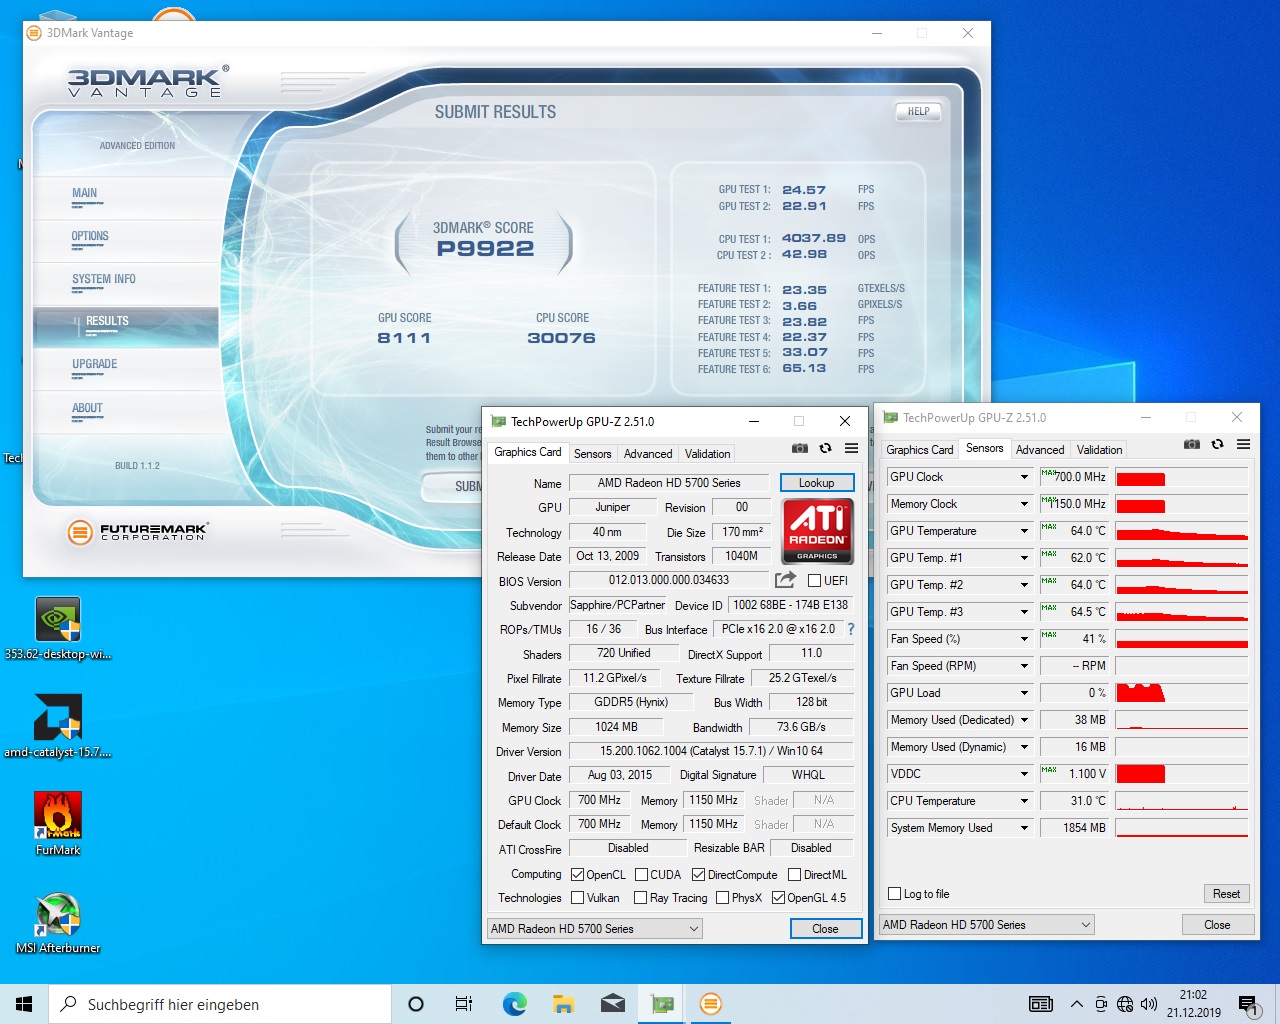Viewport: 1280px width, 1024px height.
Task: Open the GPU Clock sensor dropdown
Action: (1024, 477)
